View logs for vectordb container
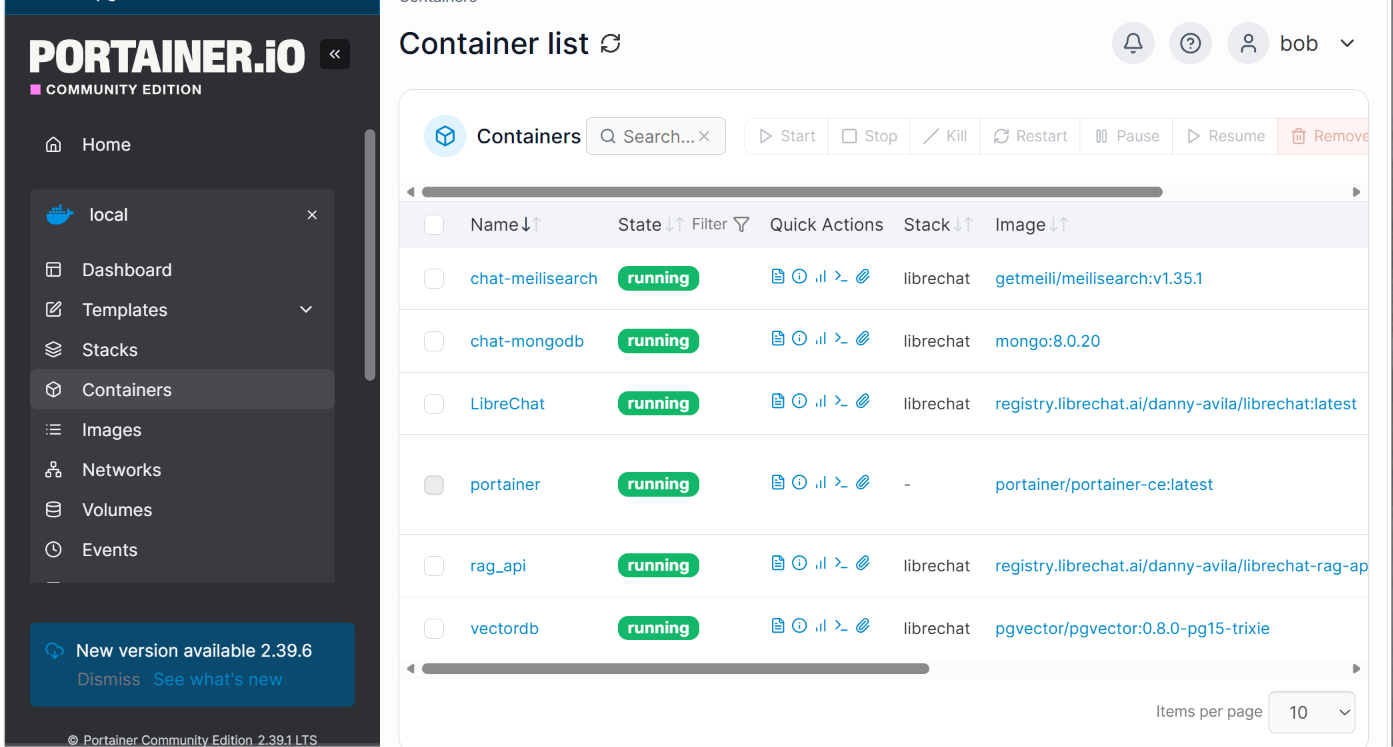 (x=778, y=627)
